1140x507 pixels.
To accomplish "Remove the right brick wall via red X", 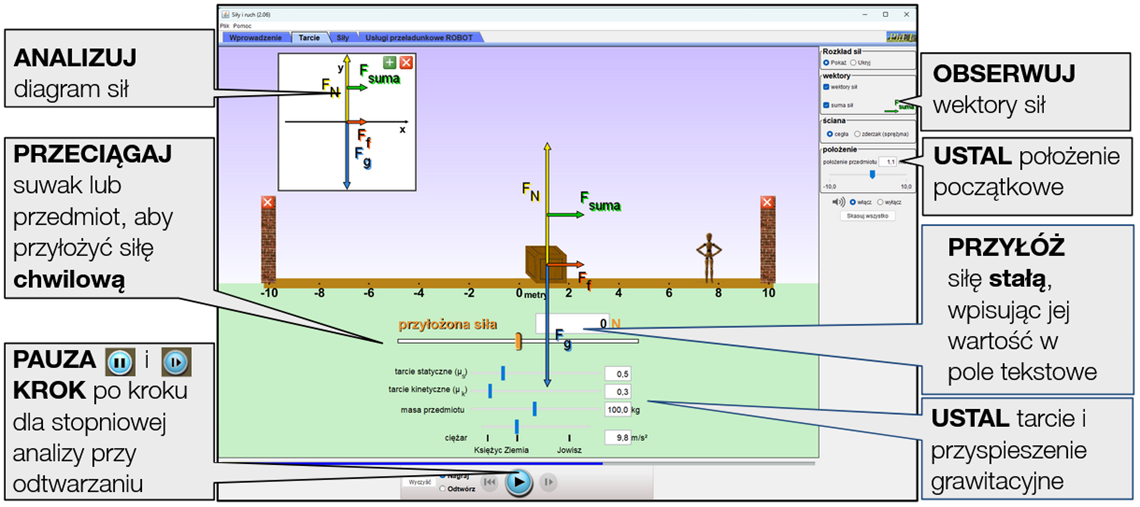I will (767, 202).
